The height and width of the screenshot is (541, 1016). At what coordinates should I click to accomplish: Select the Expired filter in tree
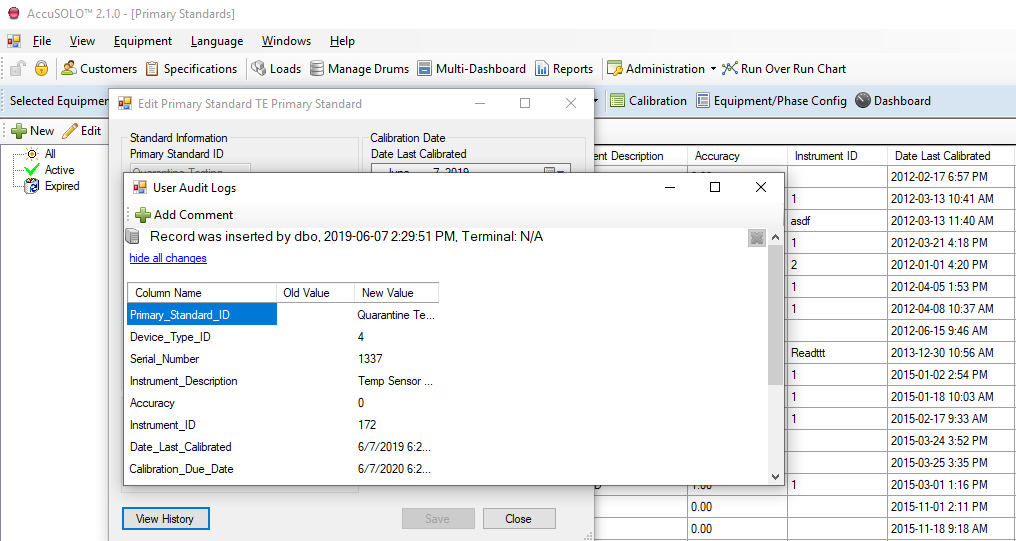pos(61,186)
